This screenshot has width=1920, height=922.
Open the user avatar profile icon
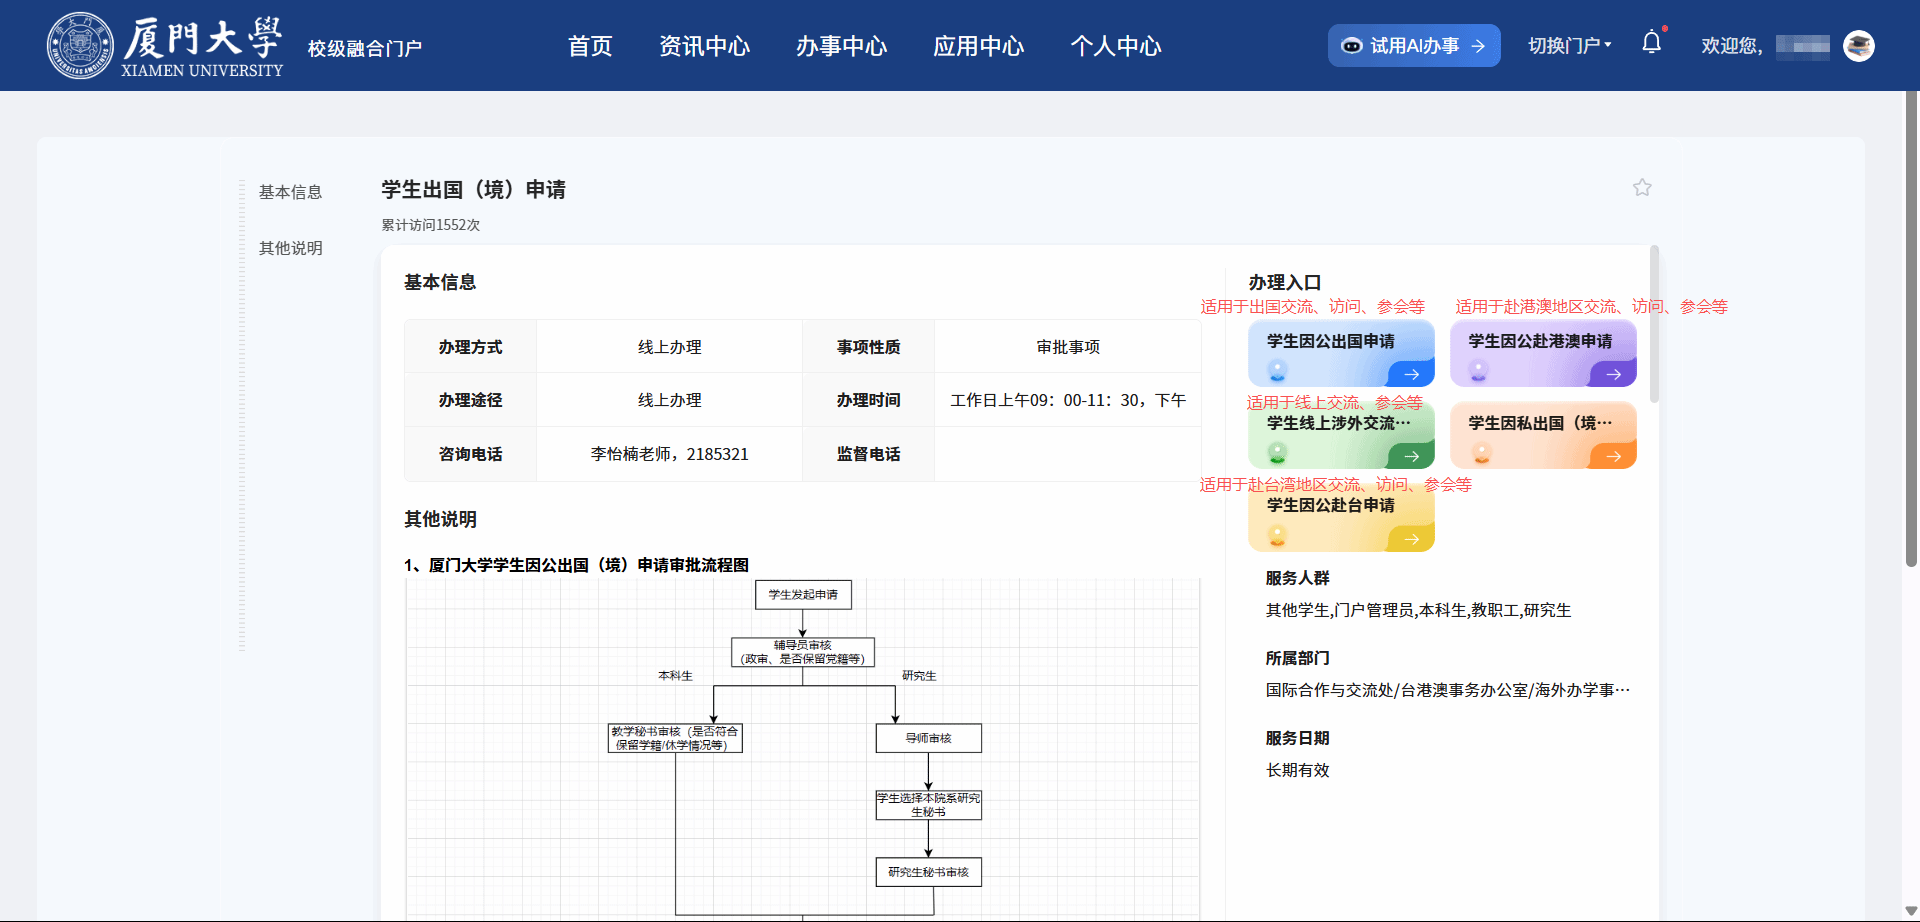(x=1859, y=46)
